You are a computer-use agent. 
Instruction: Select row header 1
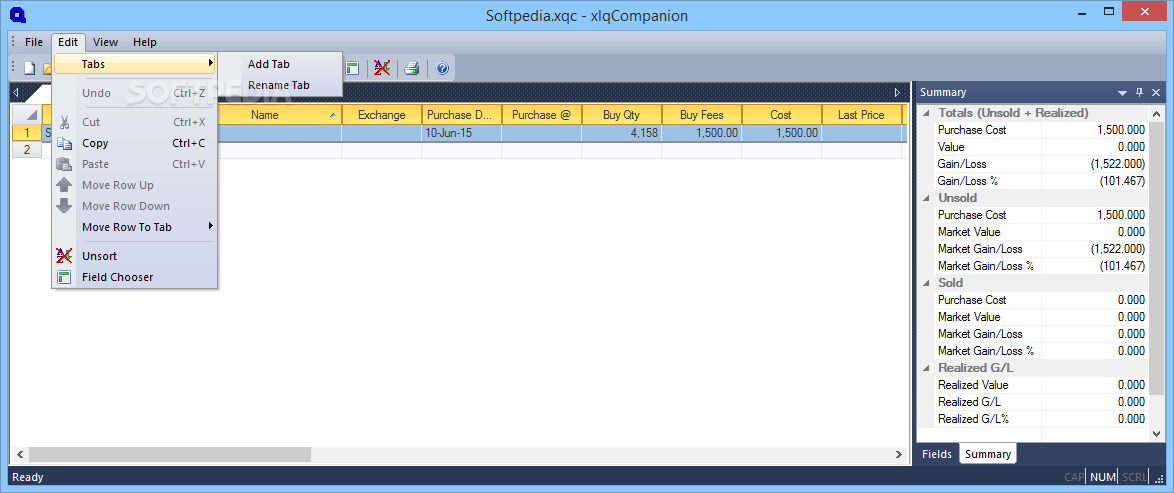(x=27, y=133)
